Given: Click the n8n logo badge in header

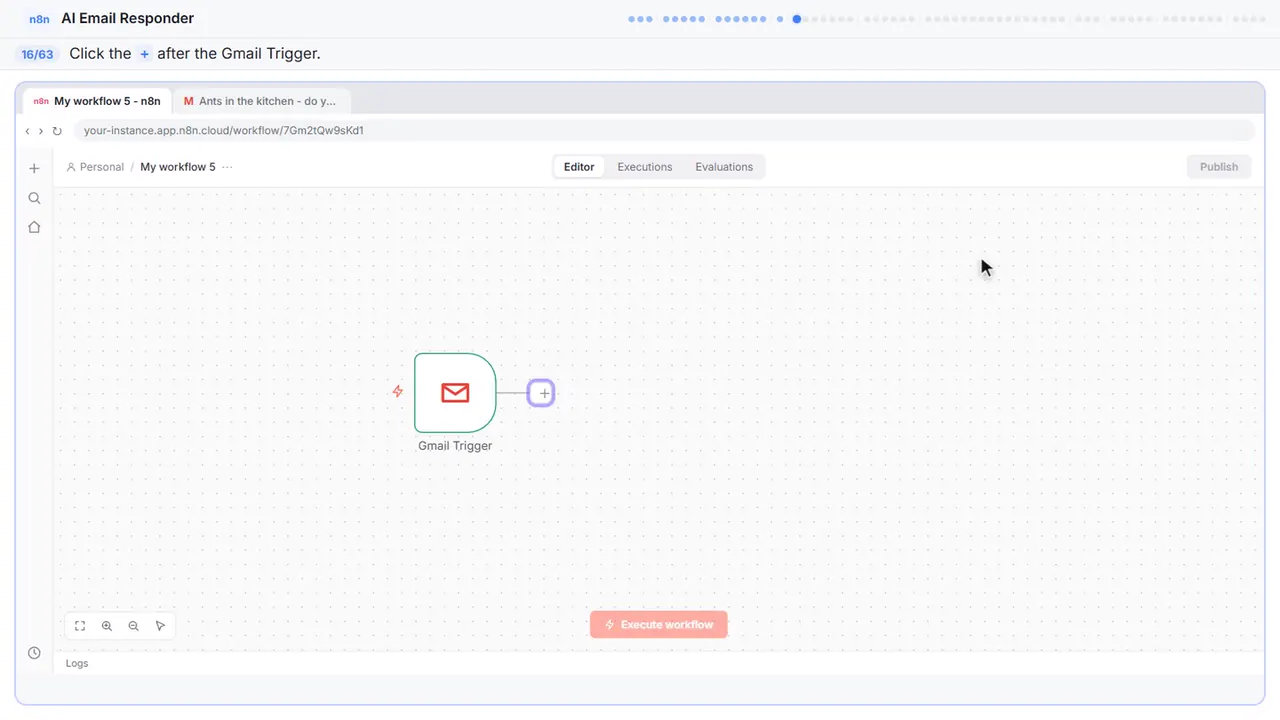Looking at the screenshot, I should [x=39, y=19].
